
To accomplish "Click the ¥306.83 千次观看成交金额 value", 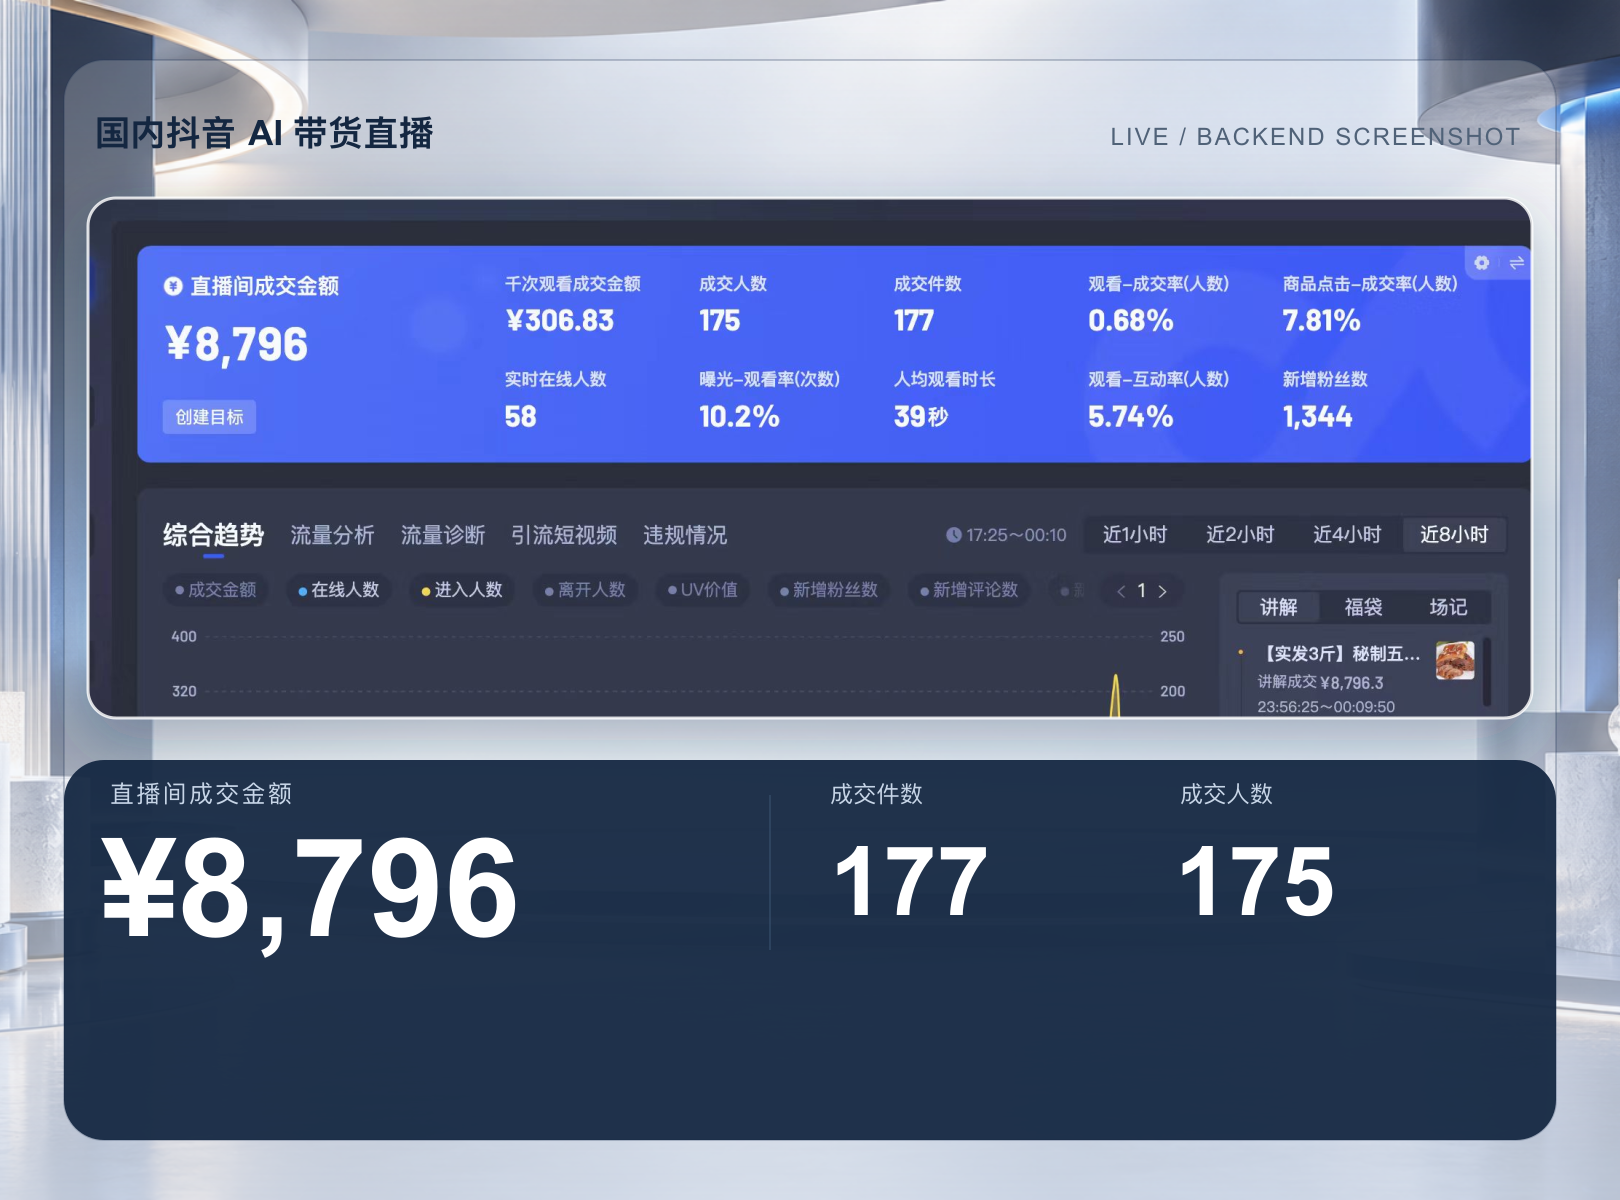I will [x=559, y=321].
